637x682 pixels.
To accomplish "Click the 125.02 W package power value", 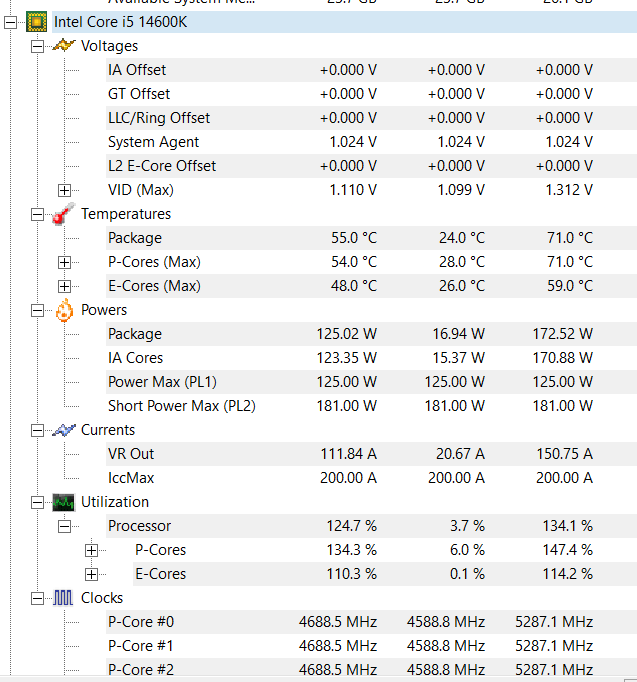I will (347, 334).
